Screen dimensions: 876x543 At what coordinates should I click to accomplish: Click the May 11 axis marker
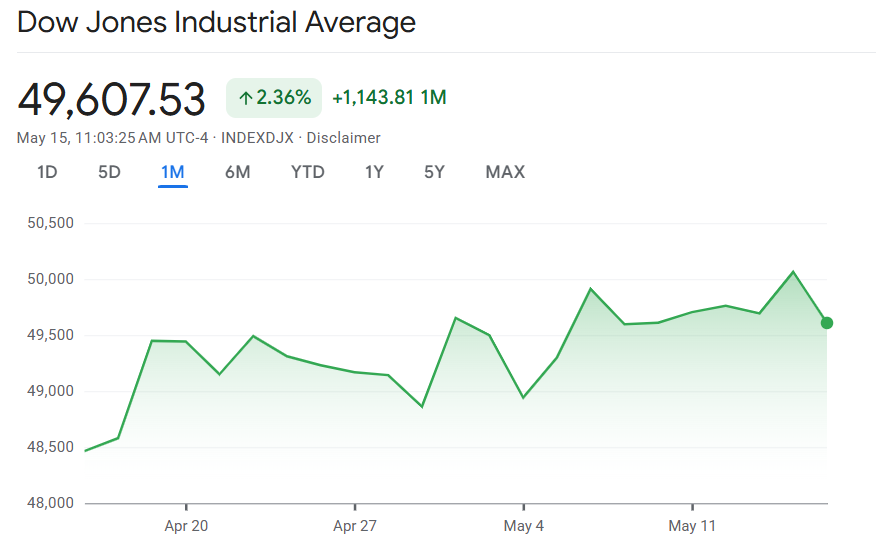click(692, 526)
